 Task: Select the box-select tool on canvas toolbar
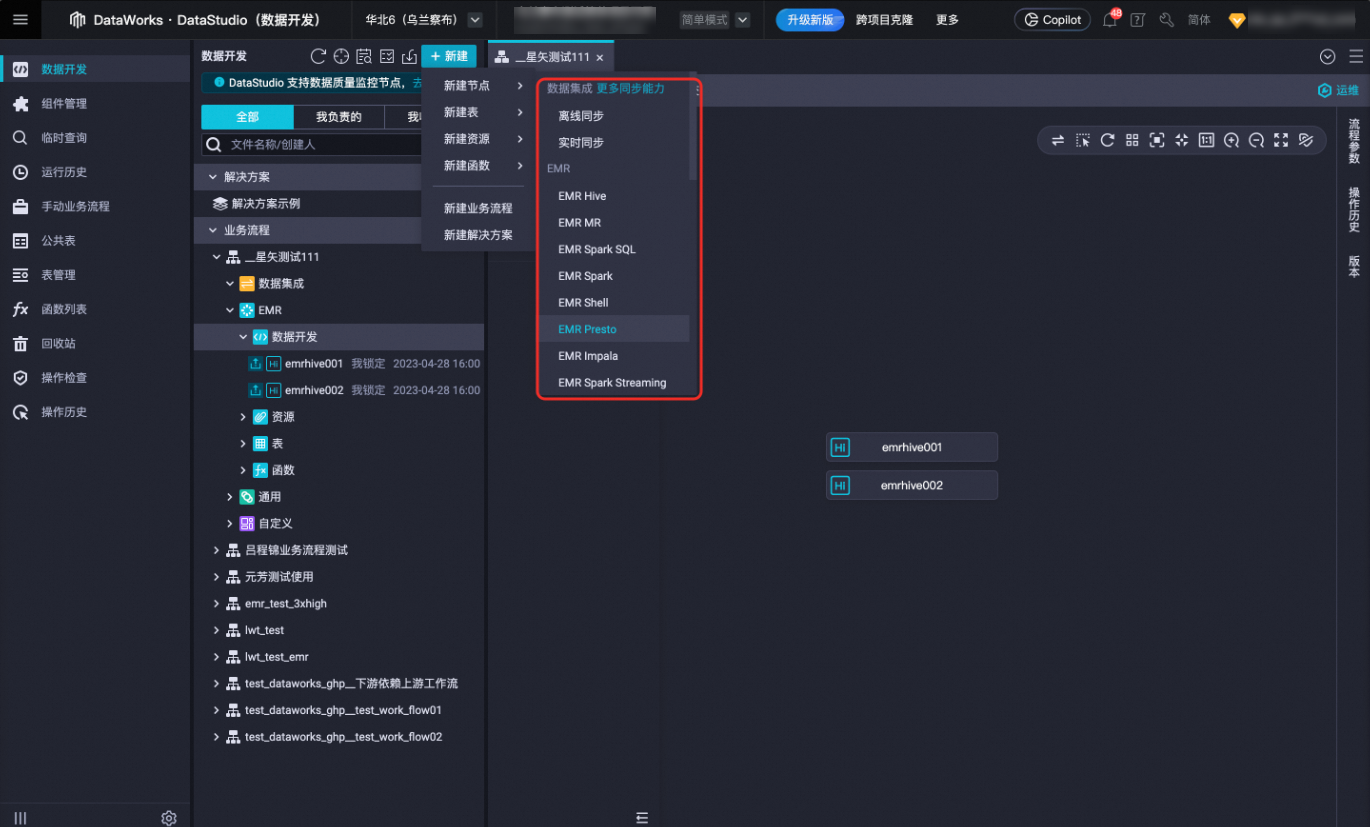tap(1083, 140)
